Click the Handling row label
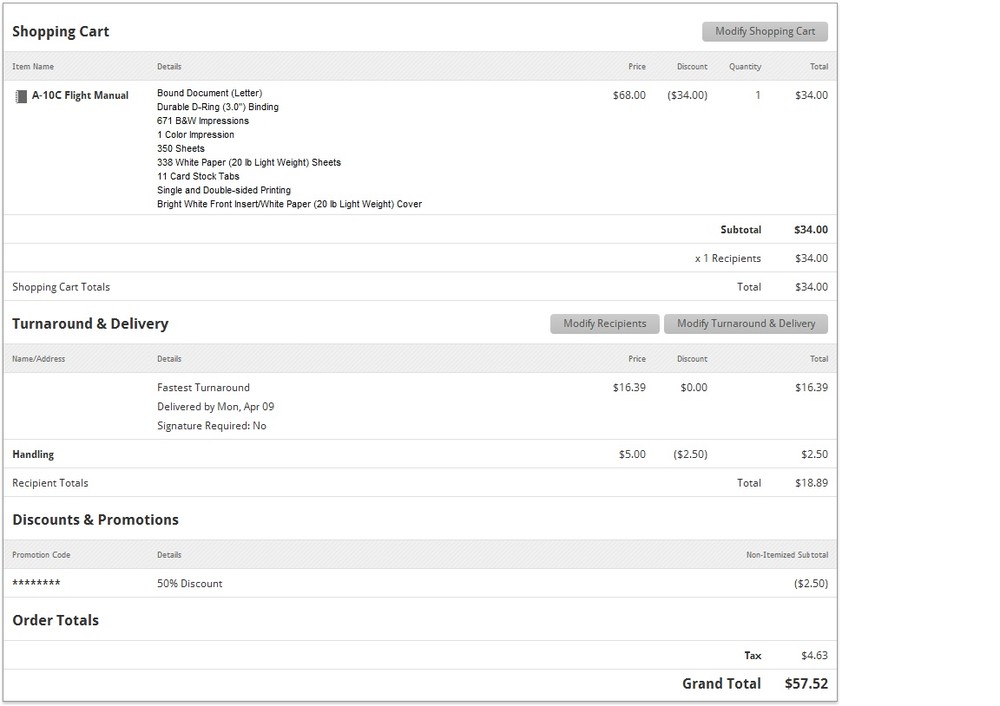Image resolution: width=1000 pixels, height=706 pixels. (x=33, y=455)
